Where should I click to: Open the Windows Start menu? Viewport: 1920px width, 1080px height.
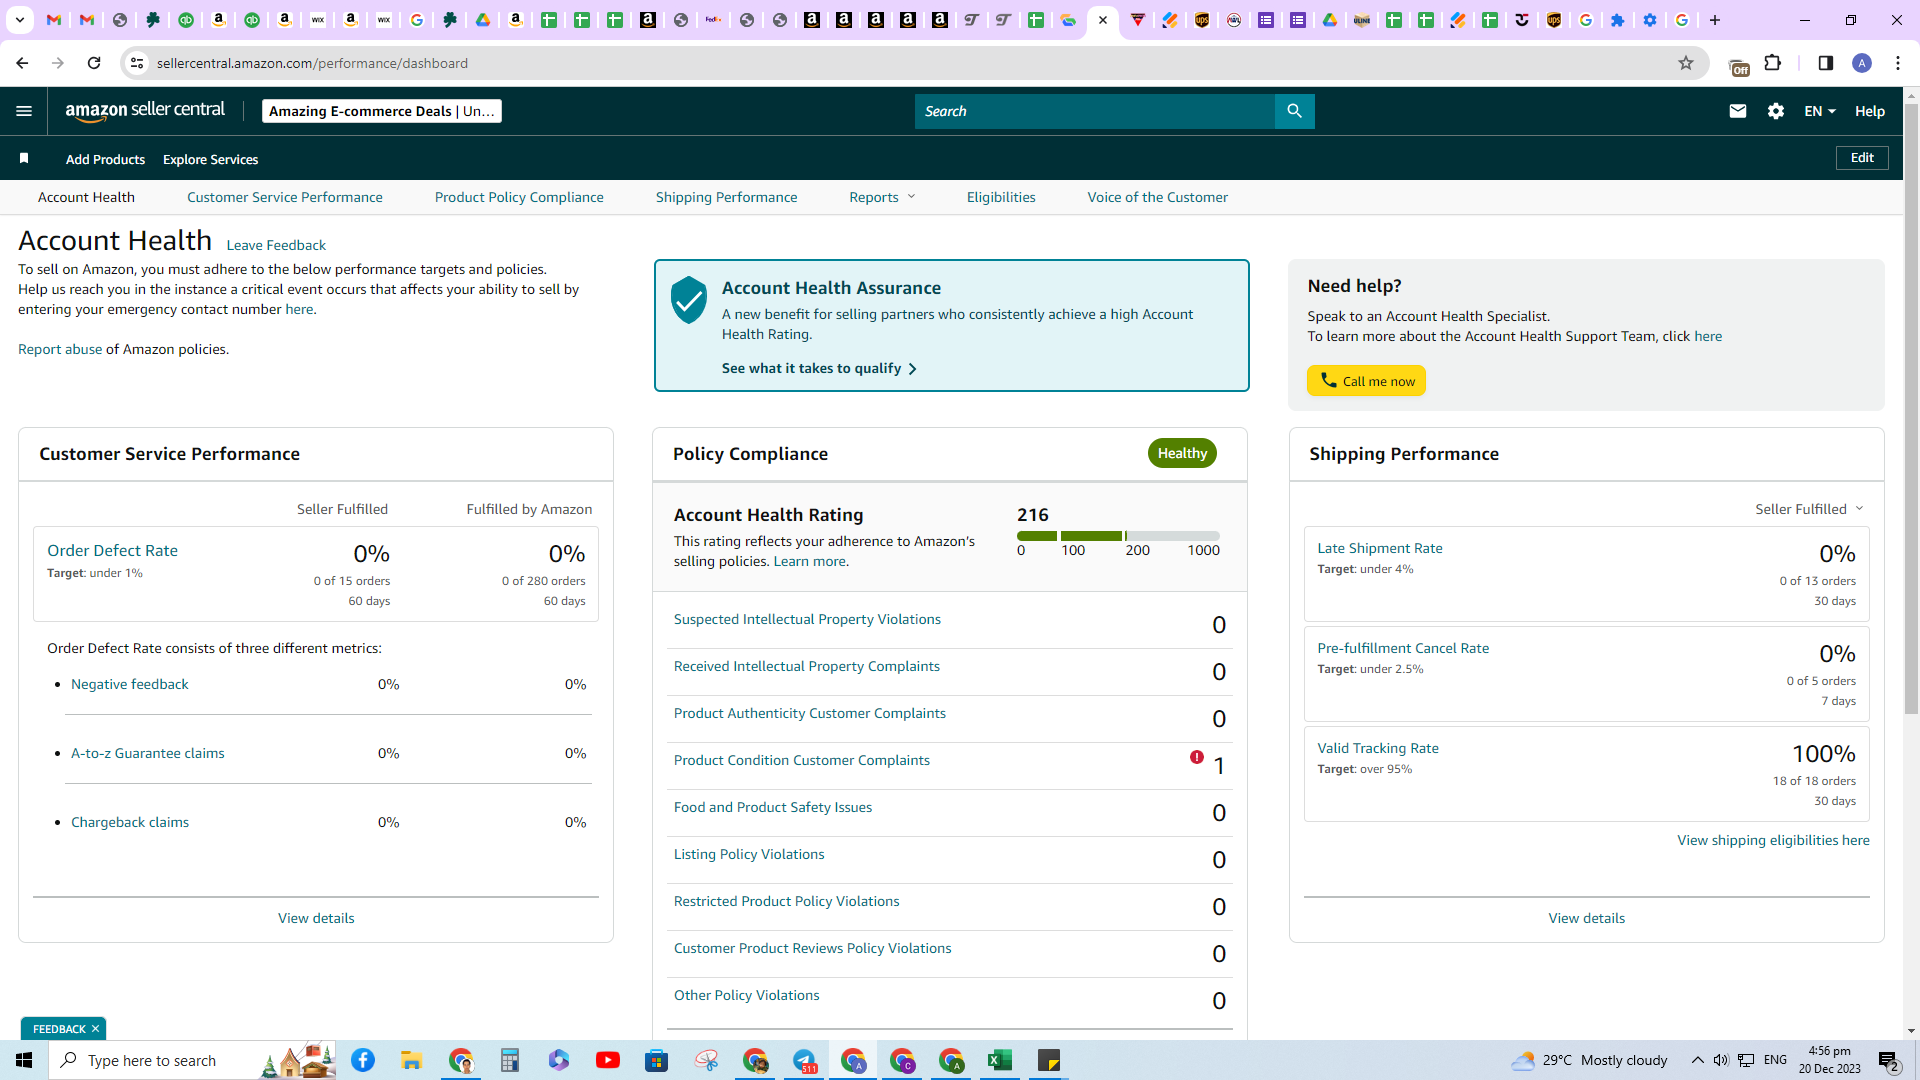(24, 1060)
